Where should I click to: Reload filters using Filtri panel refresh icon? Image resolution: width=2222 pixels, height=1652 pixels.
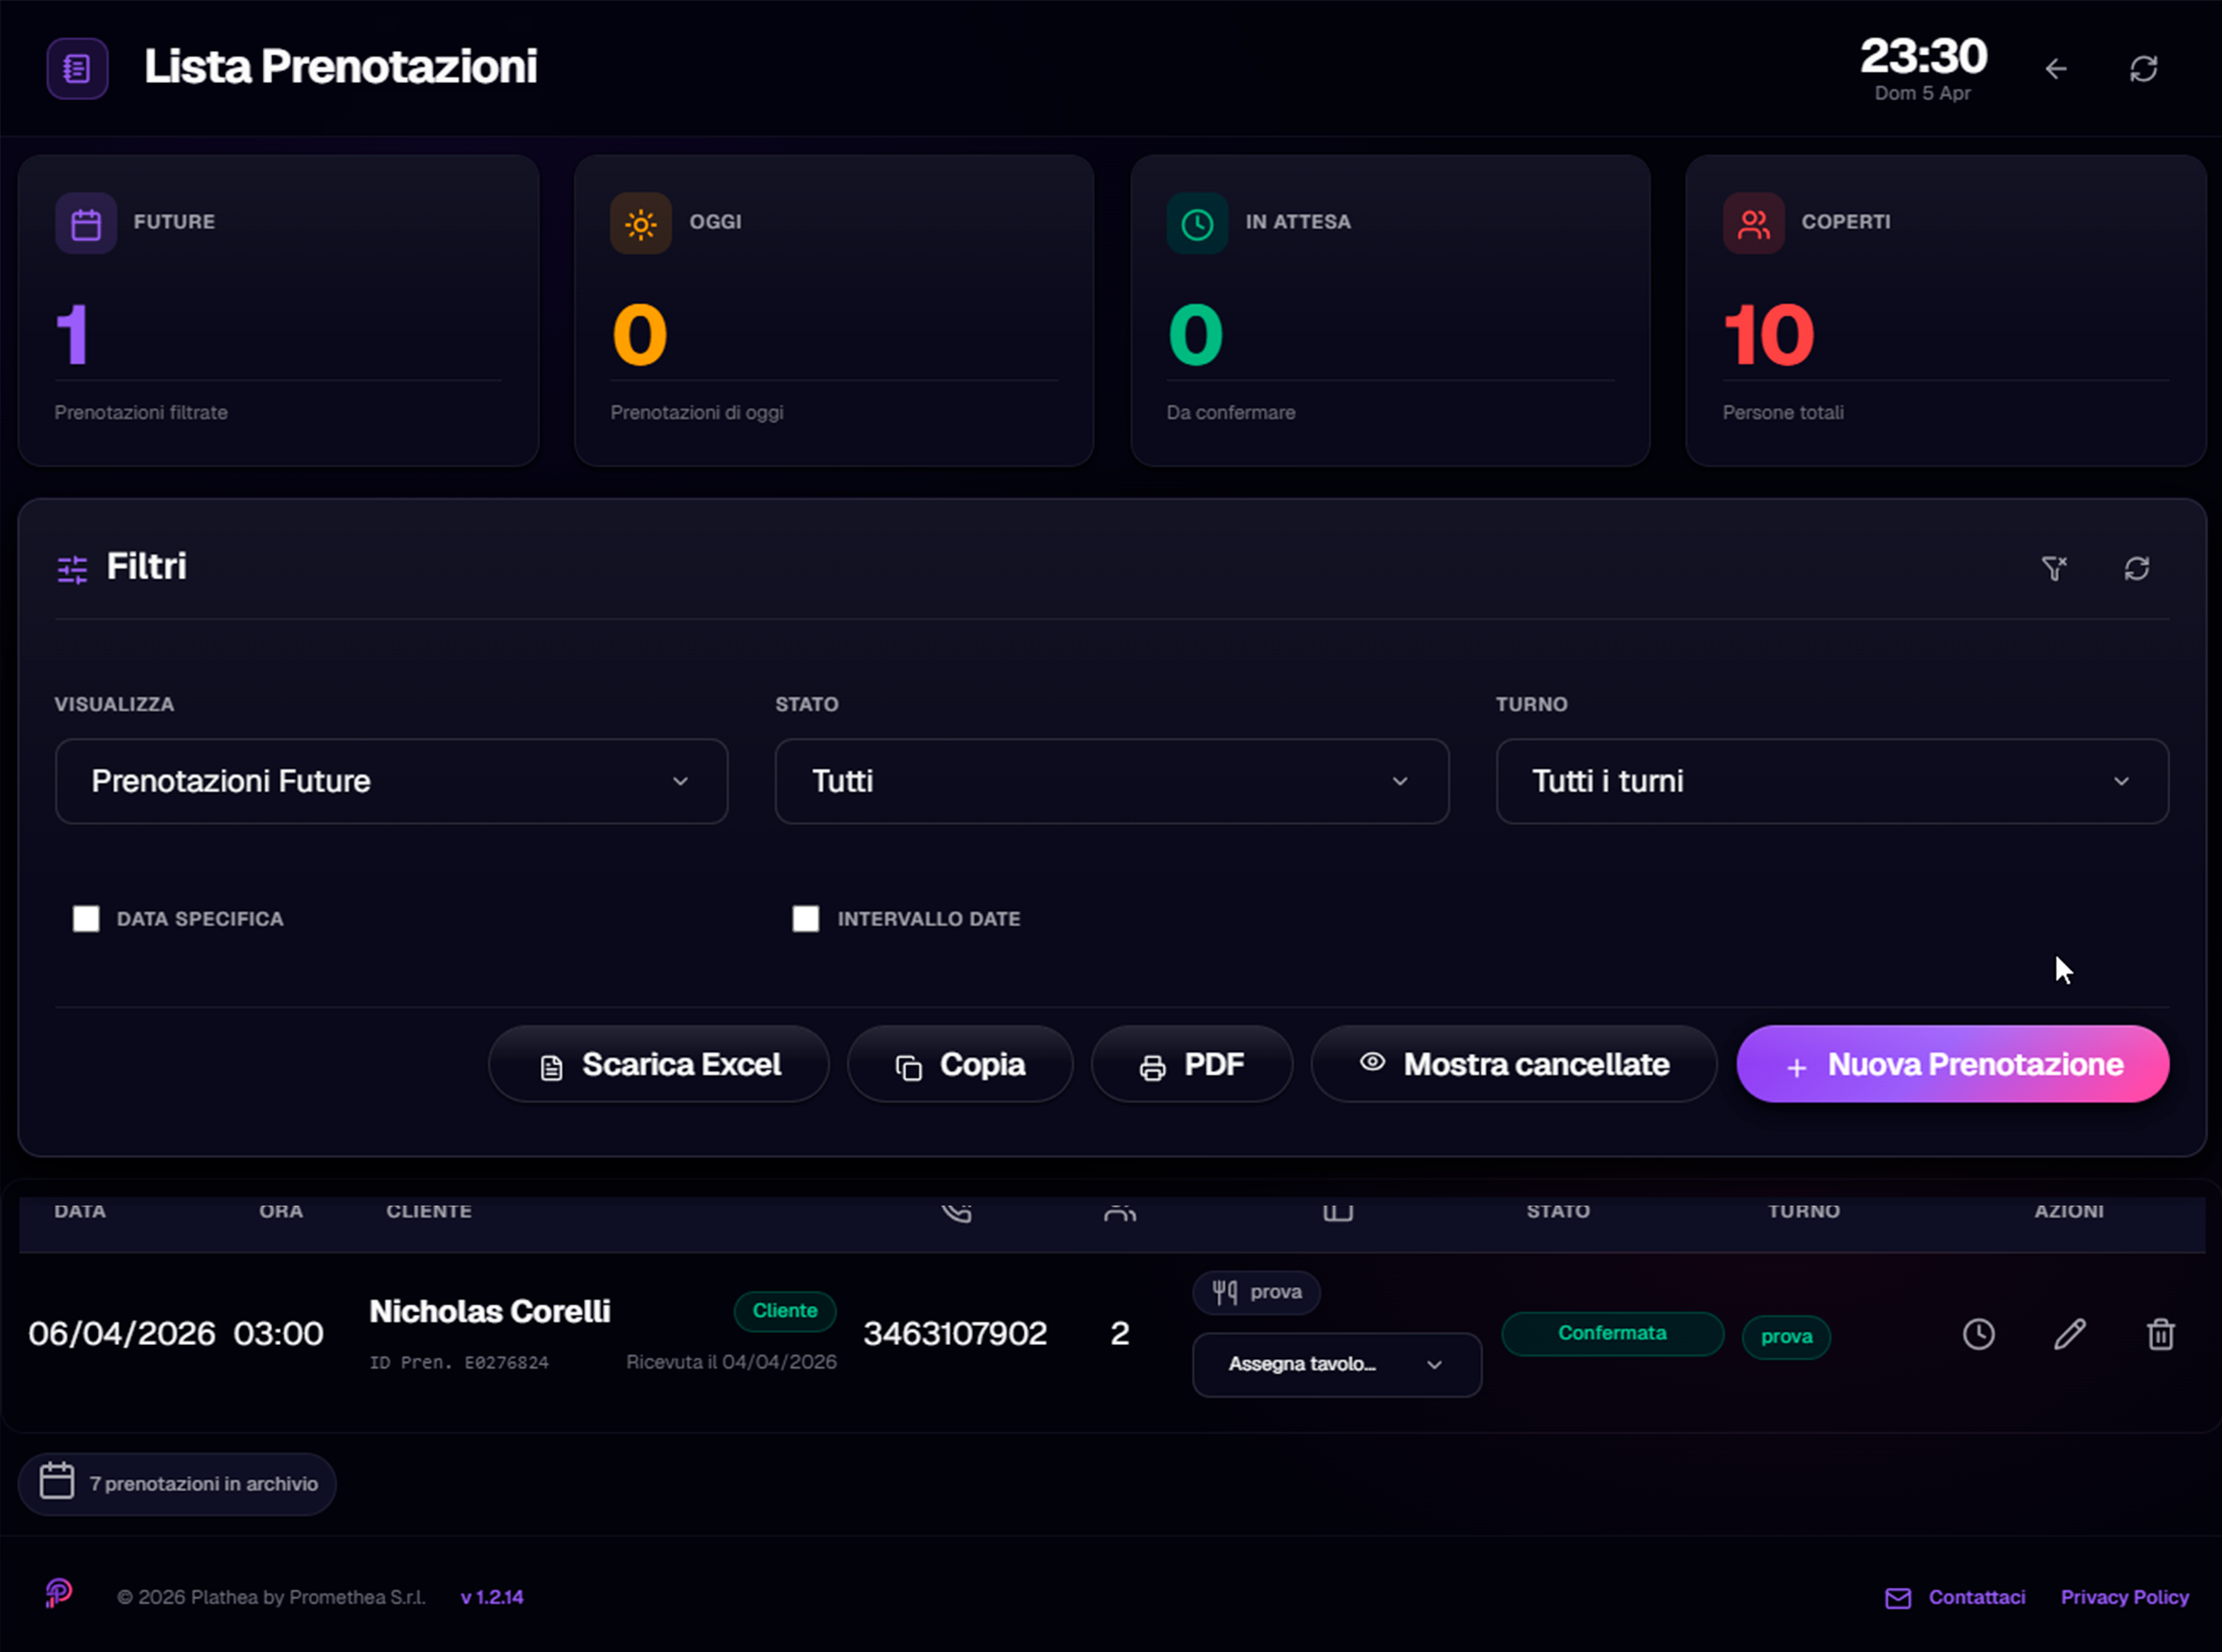(x=2137, y=568)
